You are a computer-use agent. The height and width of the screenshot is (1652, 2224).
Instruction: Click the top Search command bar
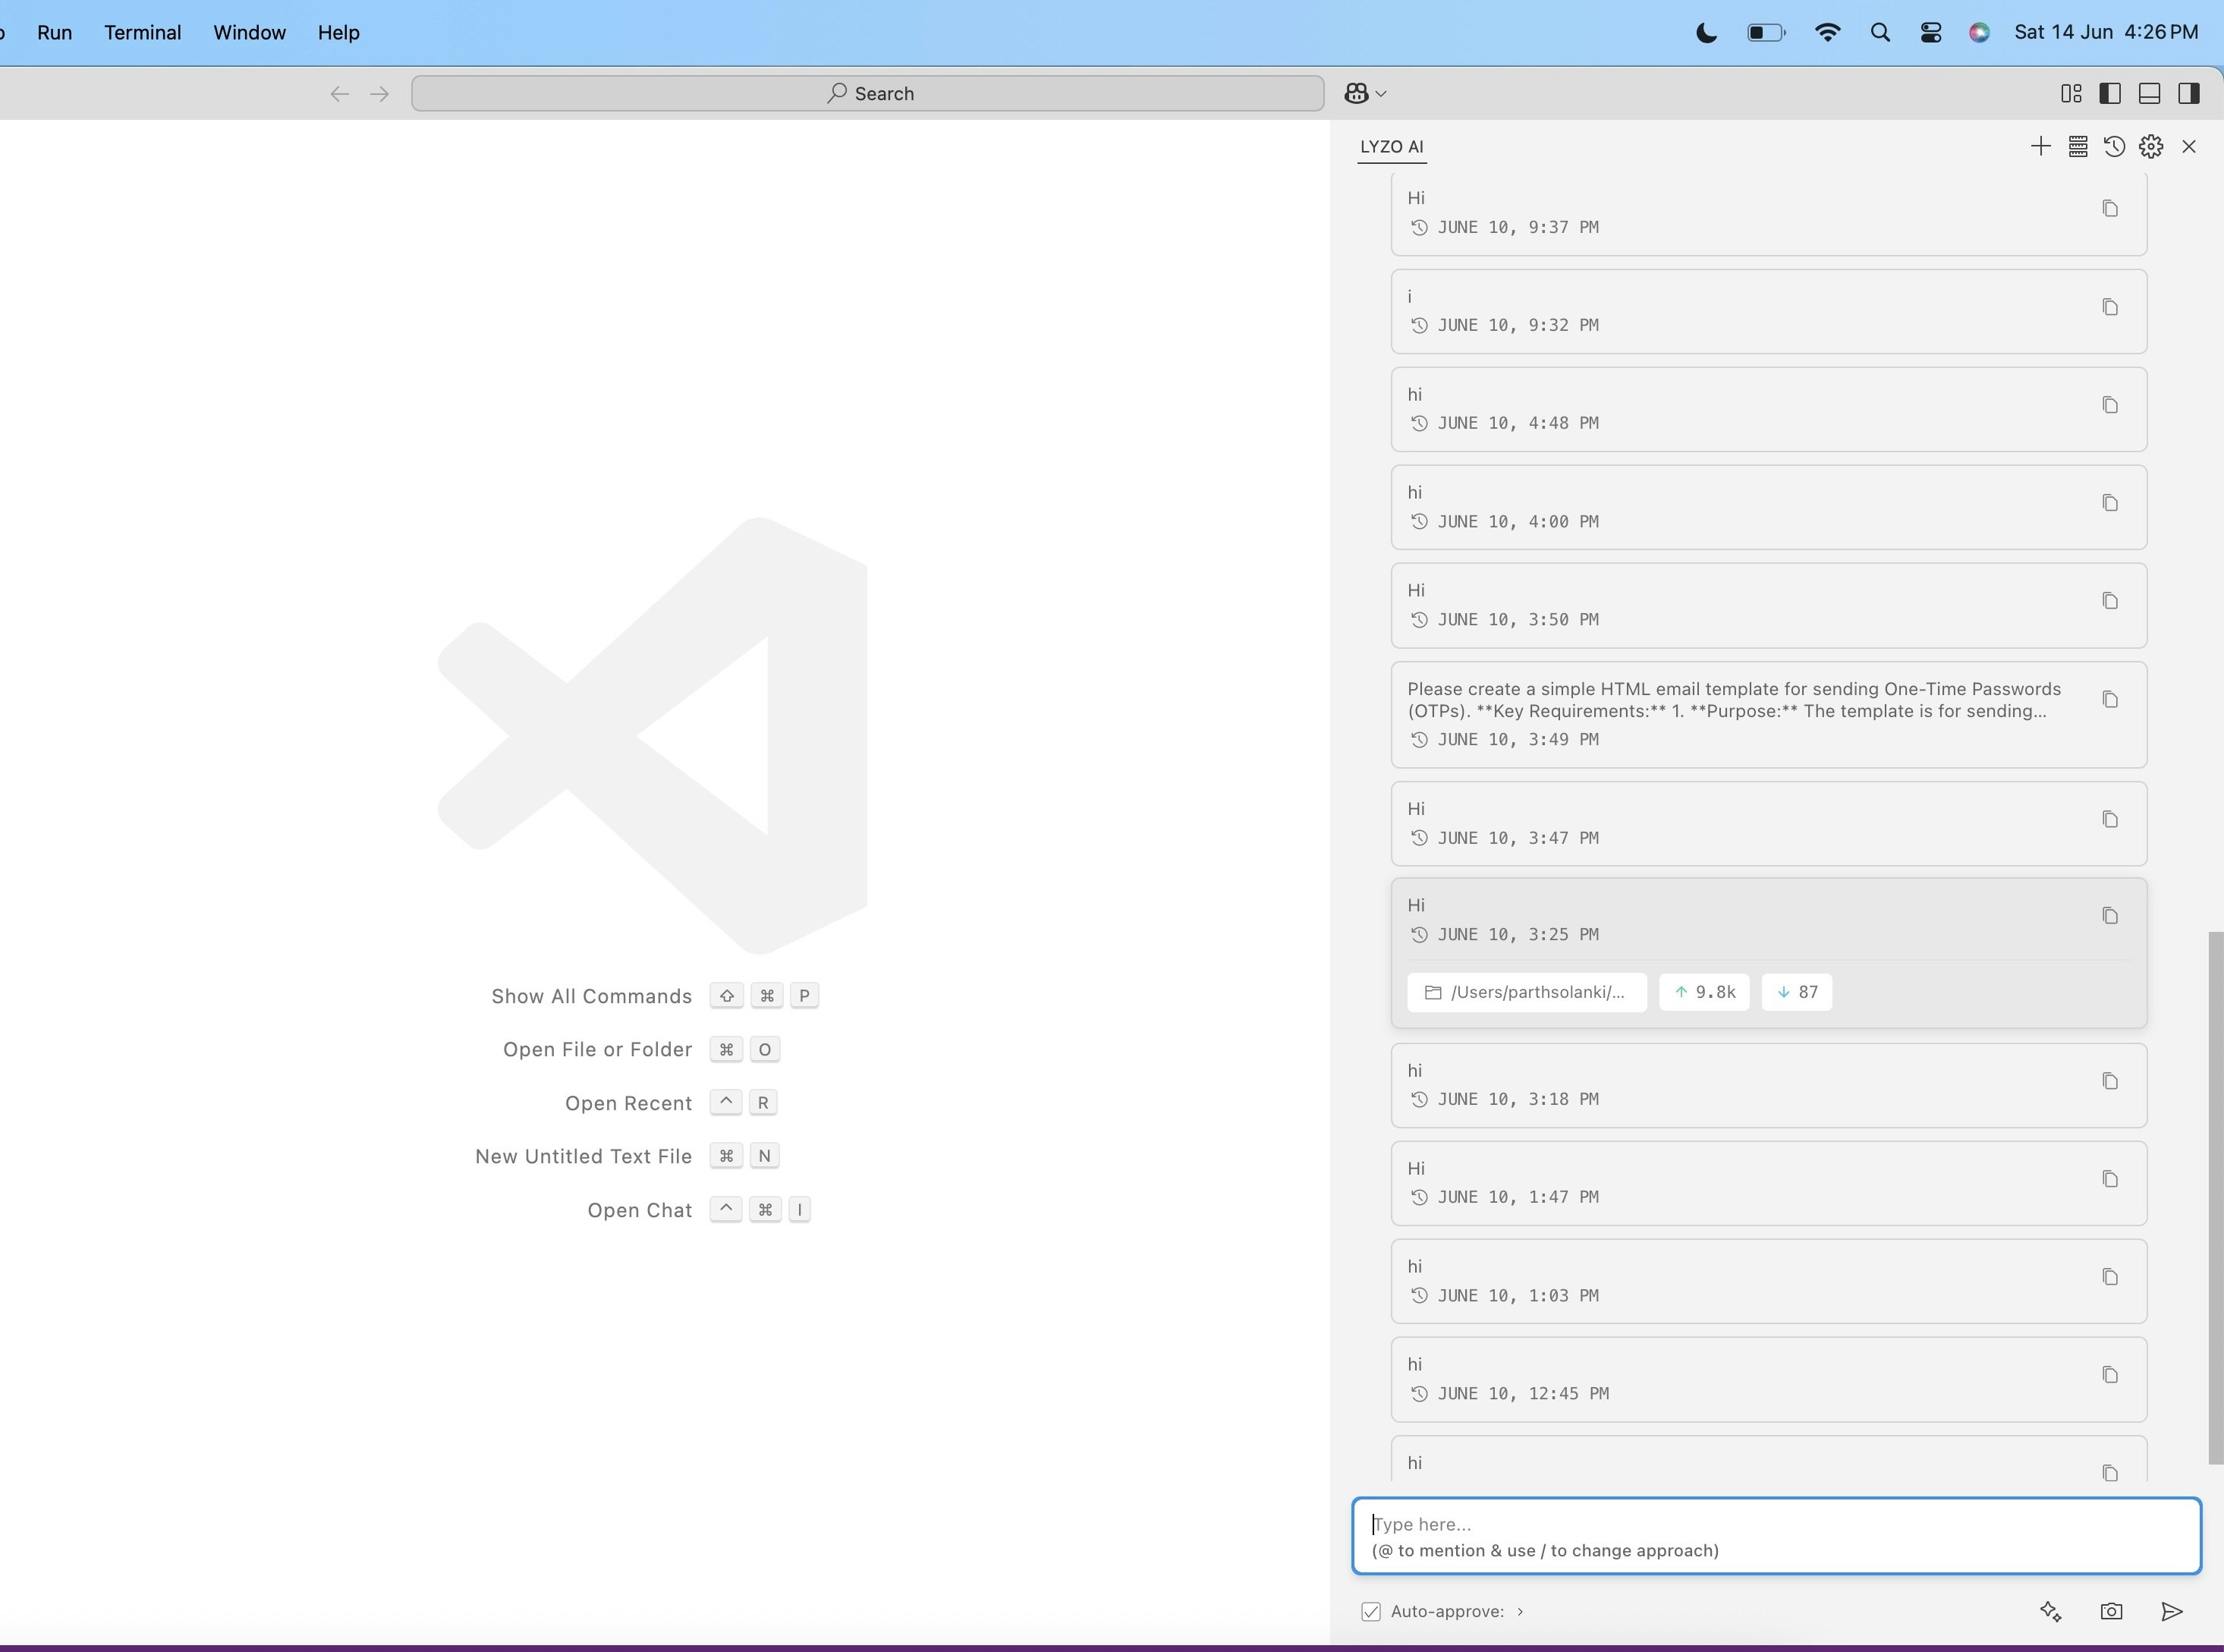[867, 93]
